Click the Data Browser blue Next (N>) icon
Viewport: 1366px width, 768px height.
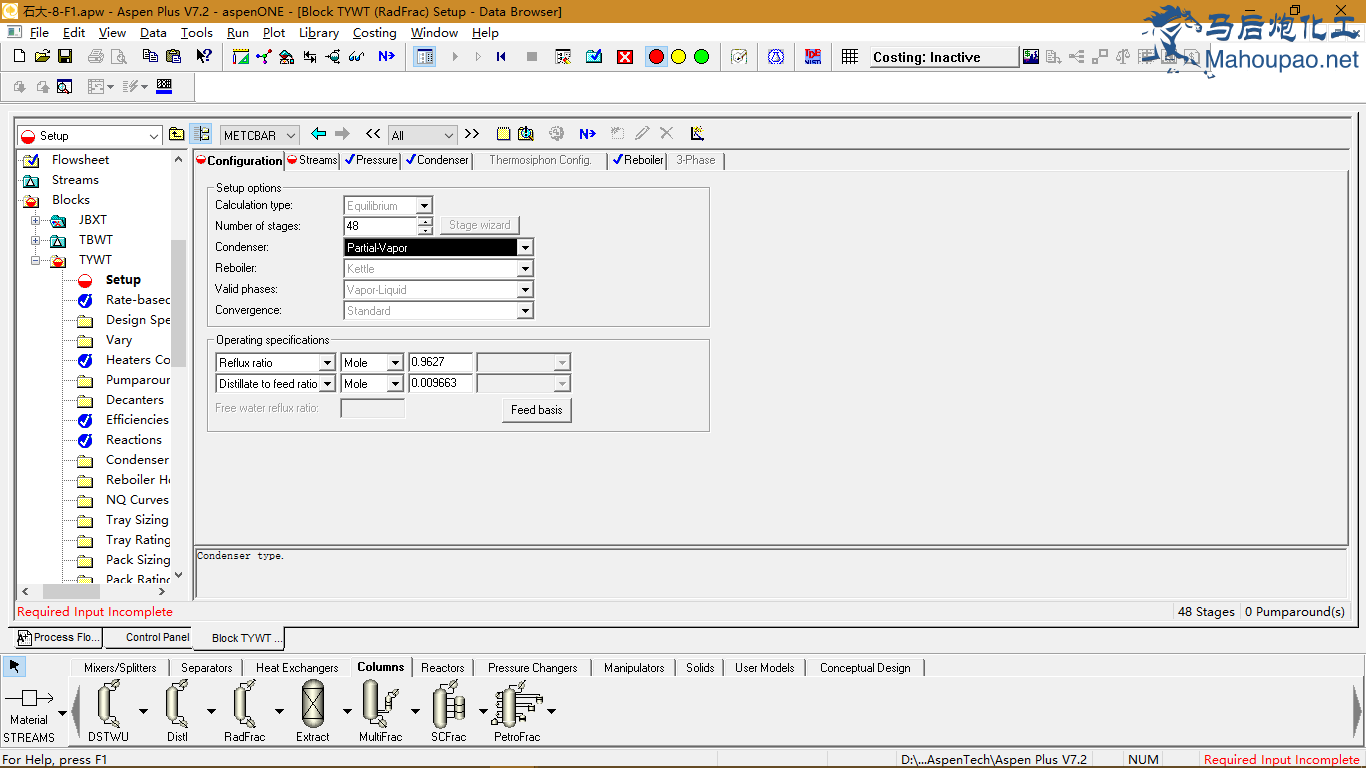coord(587,134)
